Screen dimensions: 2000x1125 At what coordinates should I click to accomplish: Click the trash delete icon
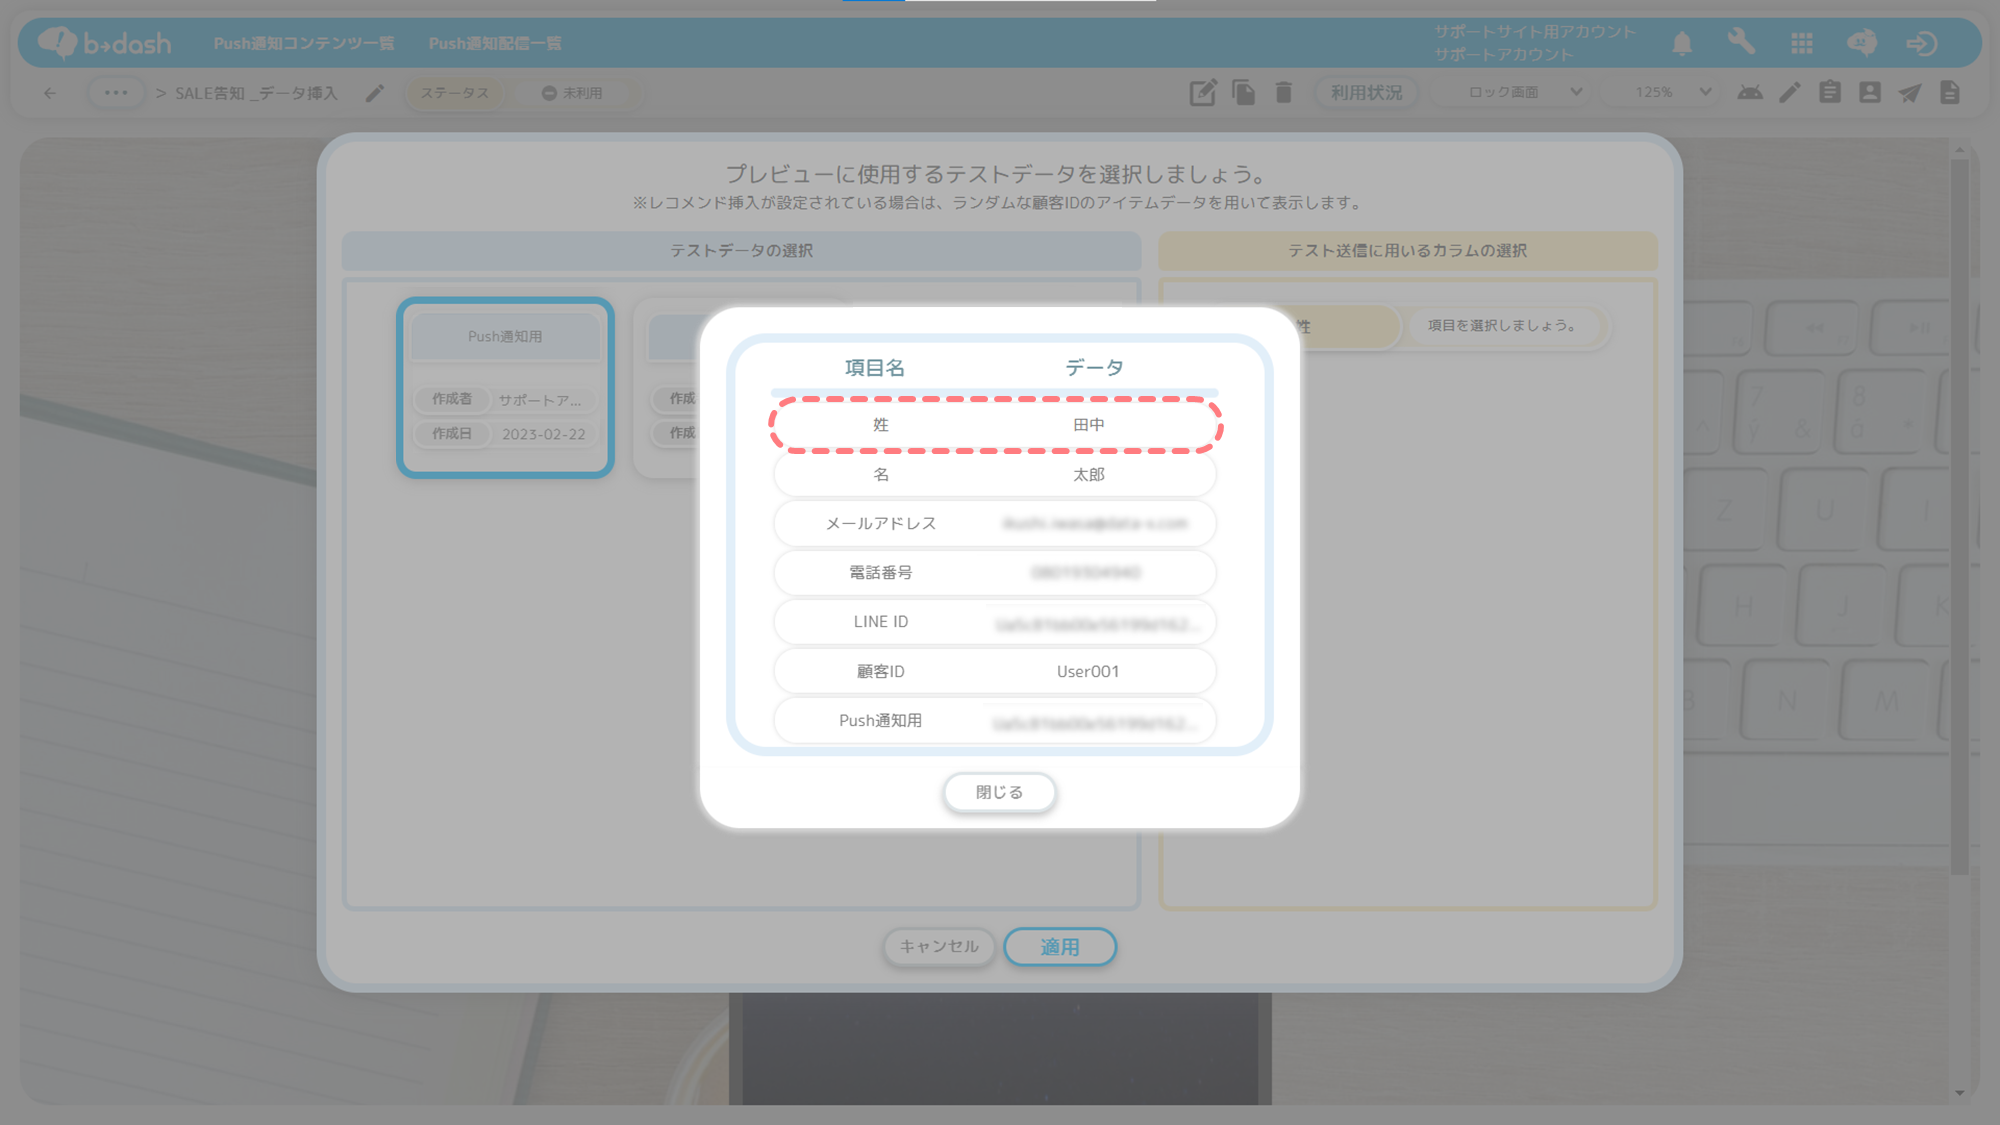(x=1284, y=93)
